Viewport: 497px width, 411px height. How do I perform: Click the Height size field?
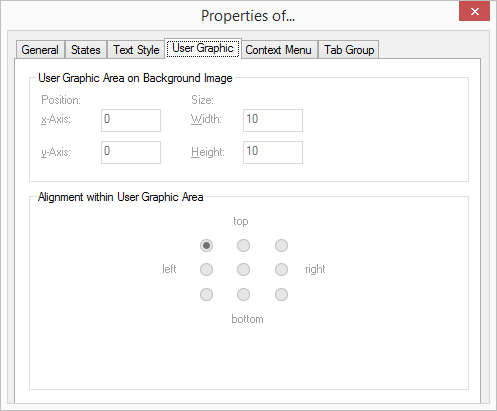click(x=273, y=152)
